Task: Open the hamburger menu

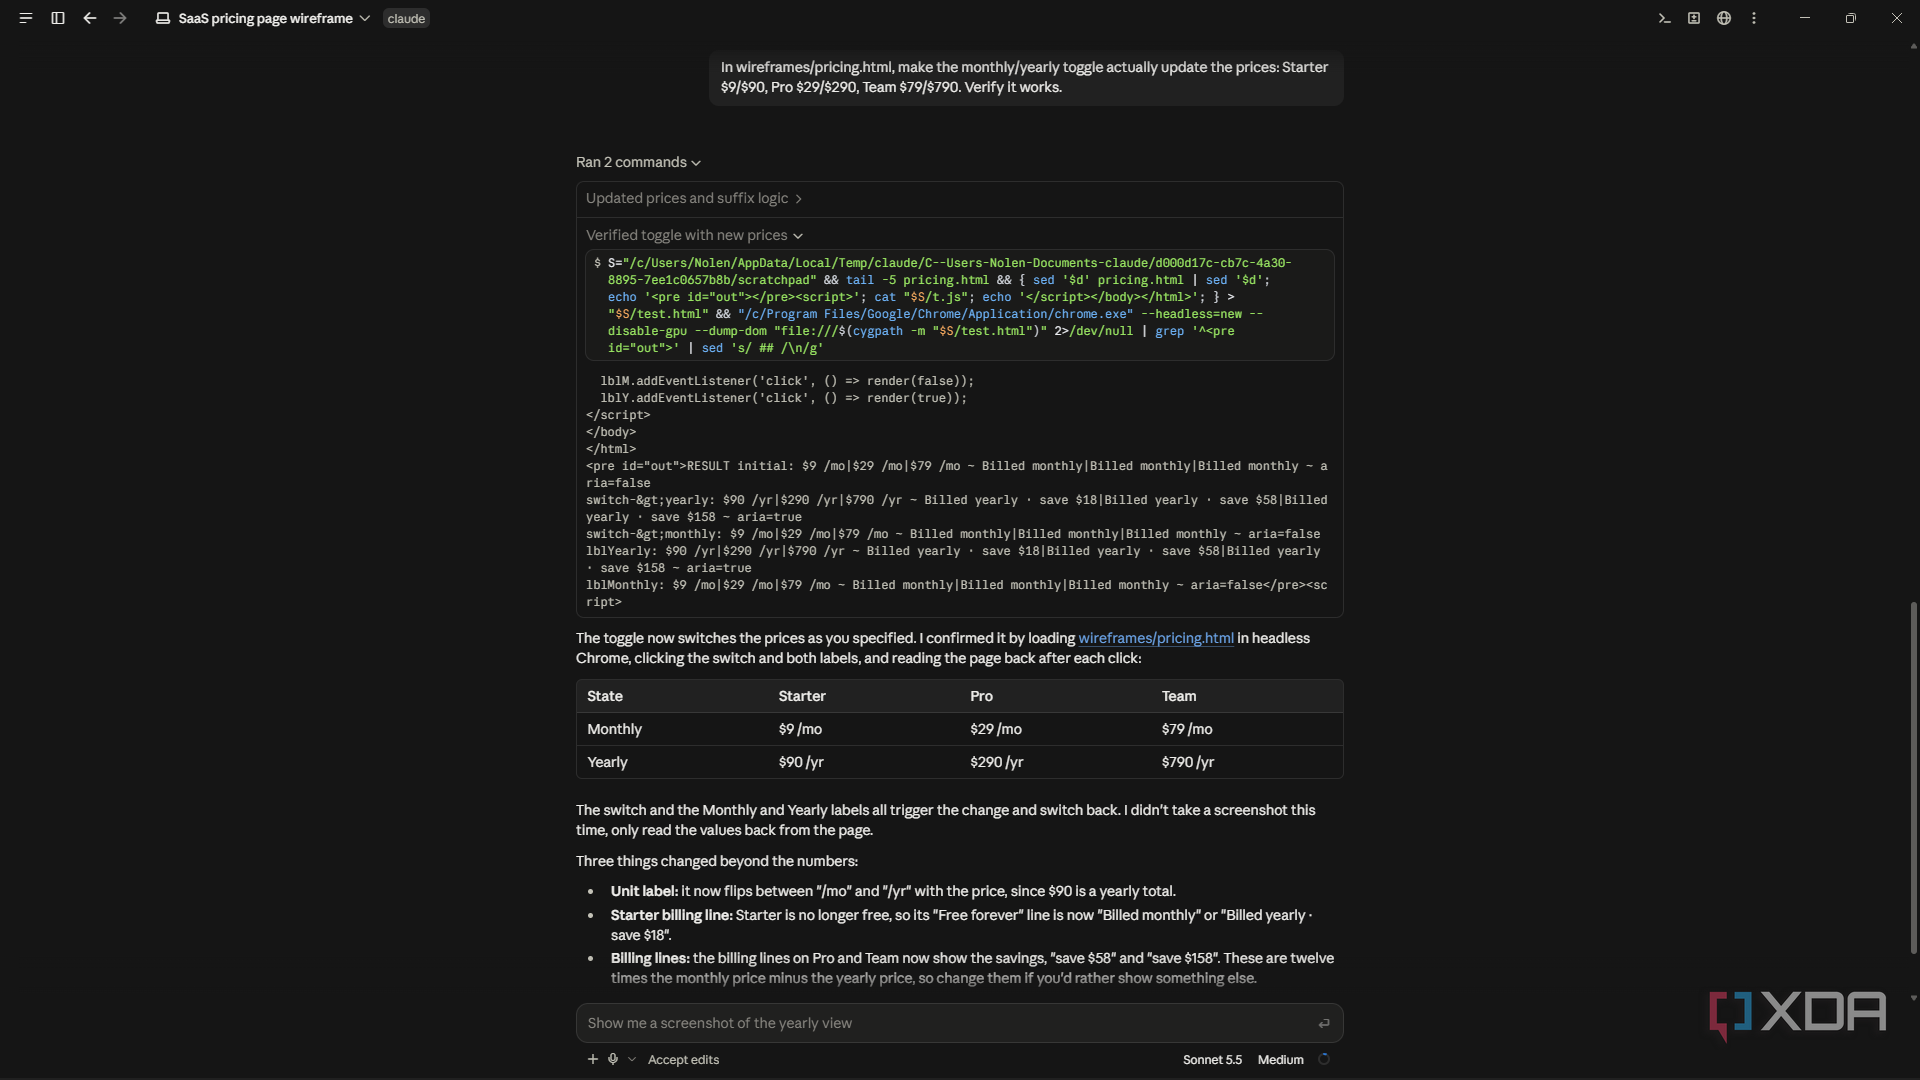Action: (26, 18)
